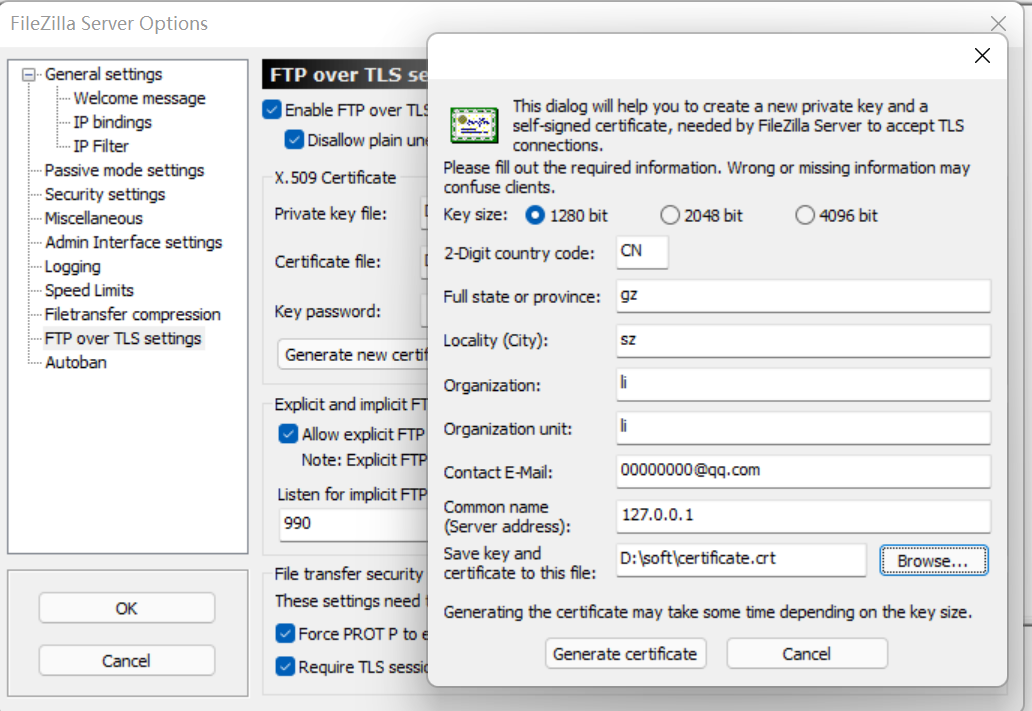Image resolution: width=1032 pixels, height=711 pixels.
Task: Open Filetransfer compression settings page
Action: [x=132, y=315]
